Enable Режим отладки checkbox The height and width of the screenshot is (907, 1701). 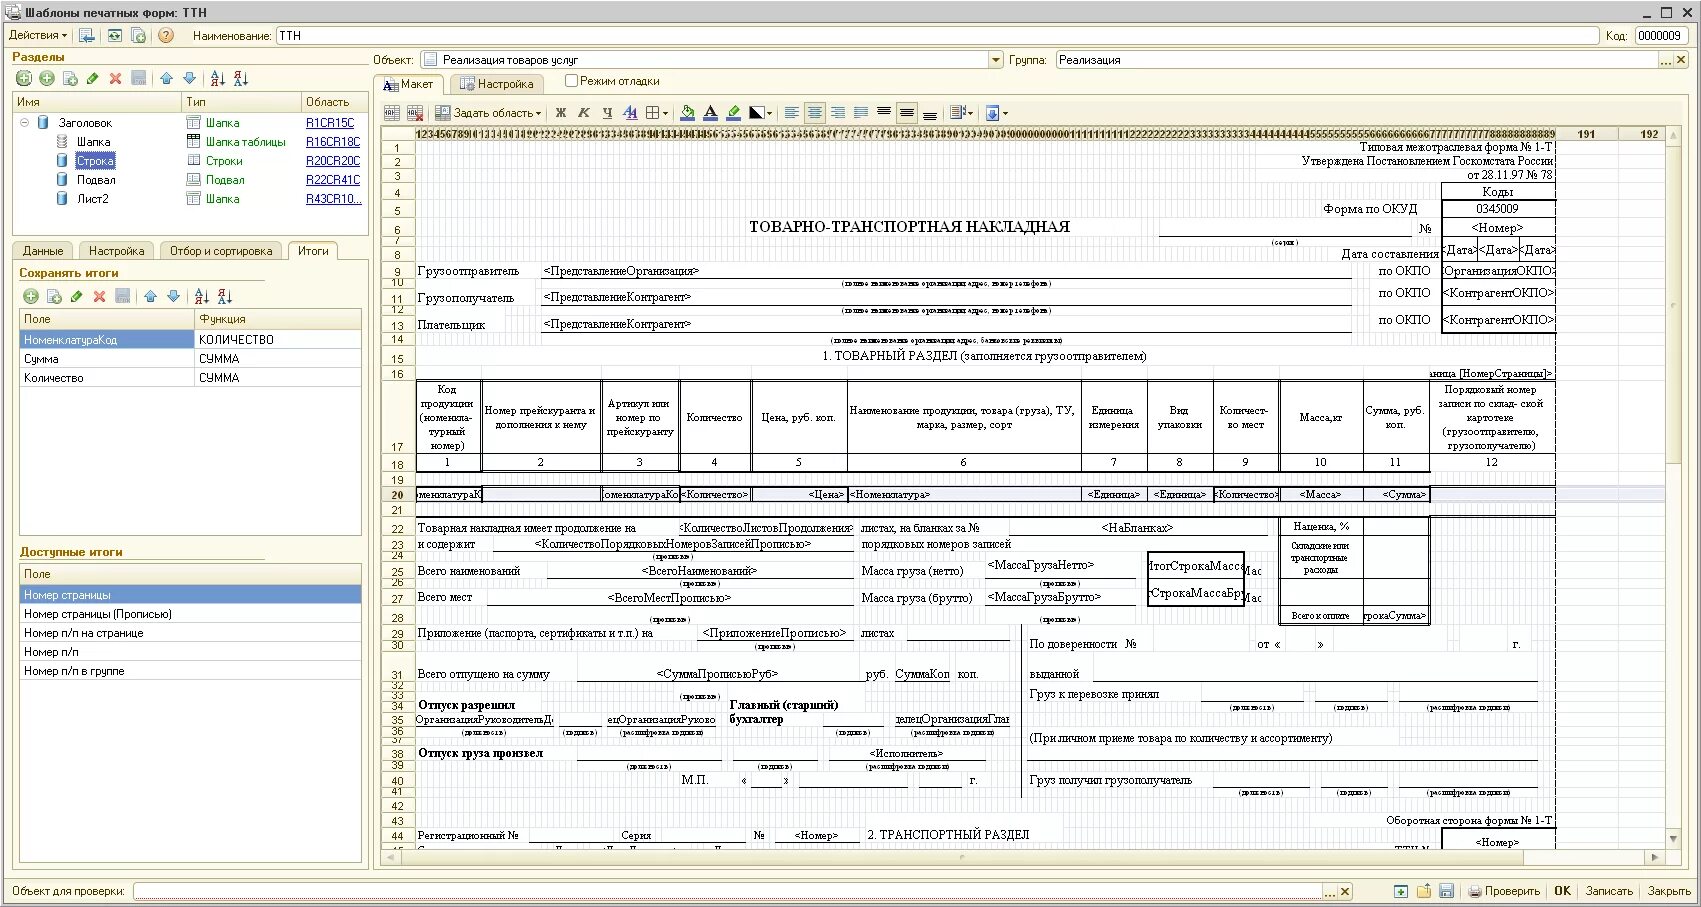click(x=572, y=81)
